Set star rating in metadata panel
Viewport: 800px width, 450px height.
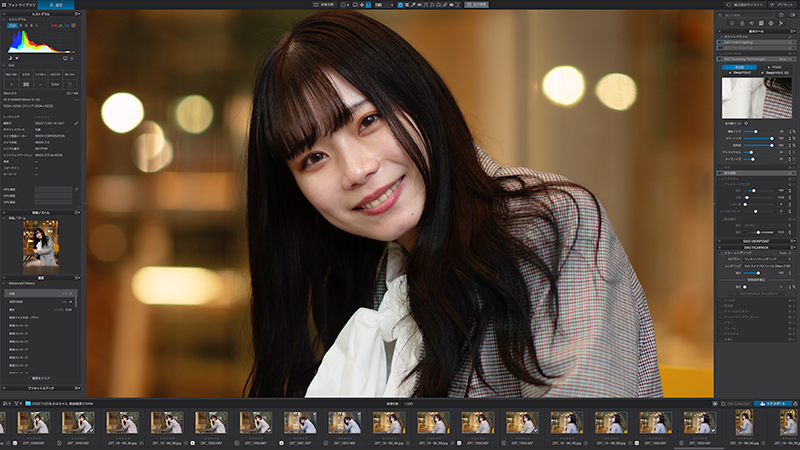(43, 117)
